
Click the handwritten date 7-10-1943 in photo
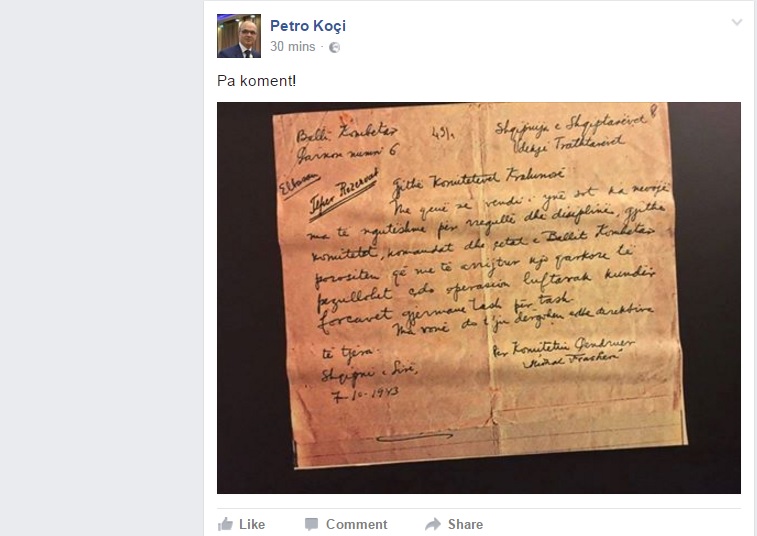pos(365,395)
